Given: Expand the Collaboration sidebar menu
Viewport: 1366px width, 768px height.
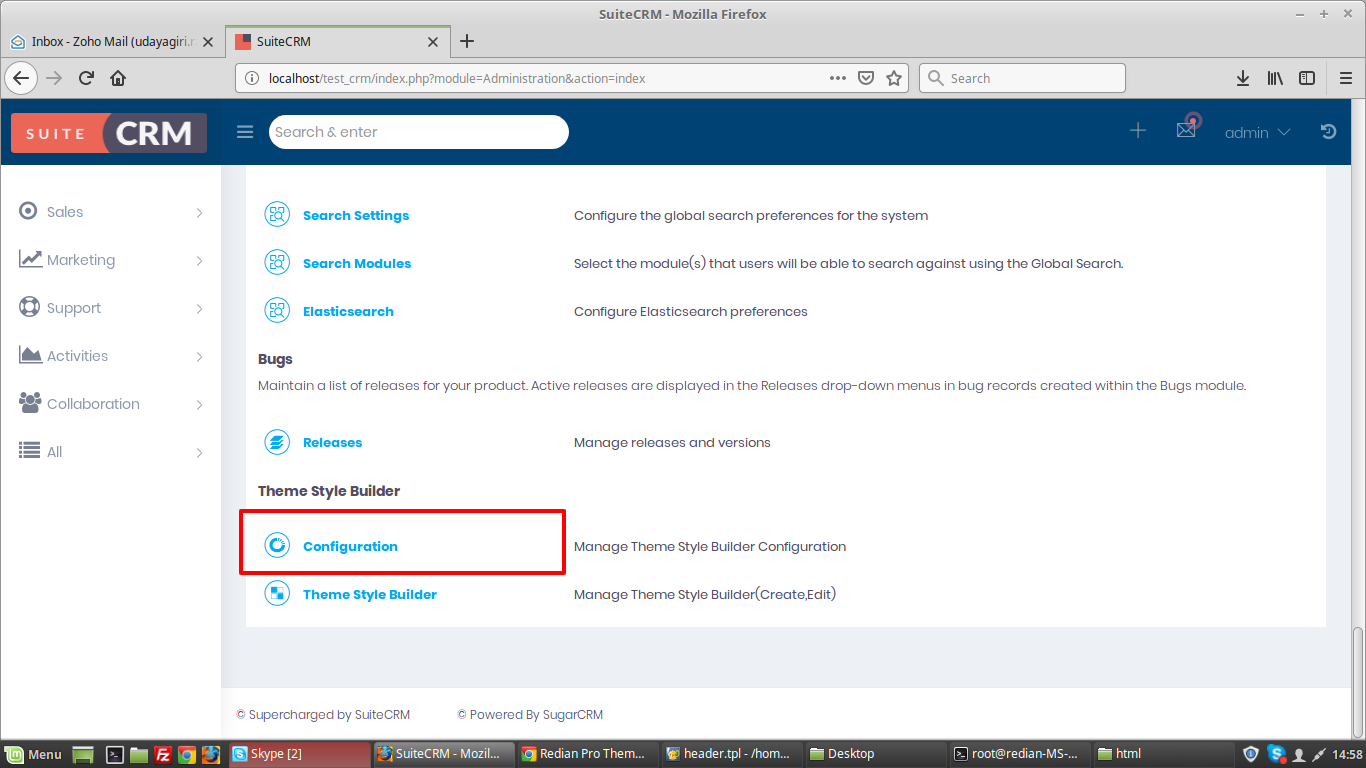Looking at the screenshot, I should click(111, 404).
